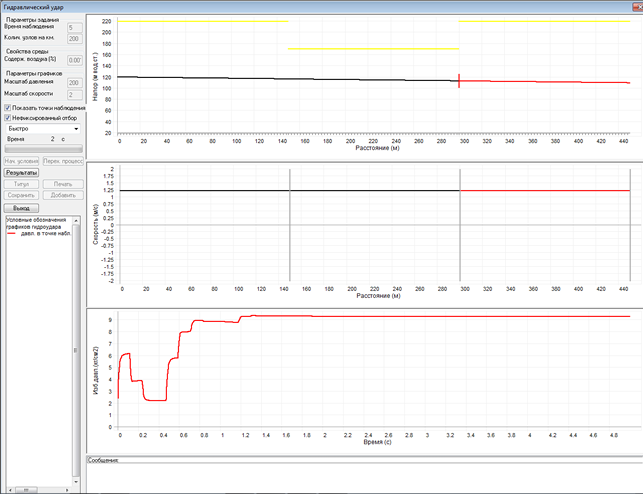Focus the 'Масштаб давления' input field
643x494 pixels.
[73, 83]
